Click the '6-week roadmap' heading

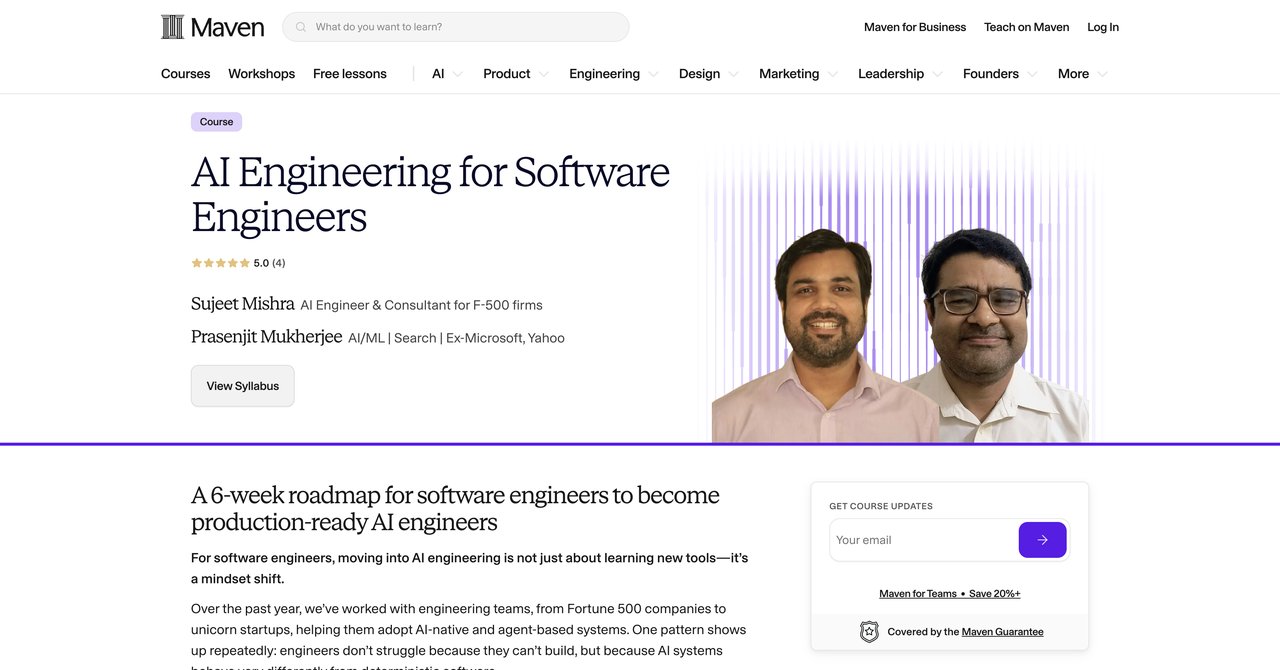pyautogui.click(x=455, y=508)
